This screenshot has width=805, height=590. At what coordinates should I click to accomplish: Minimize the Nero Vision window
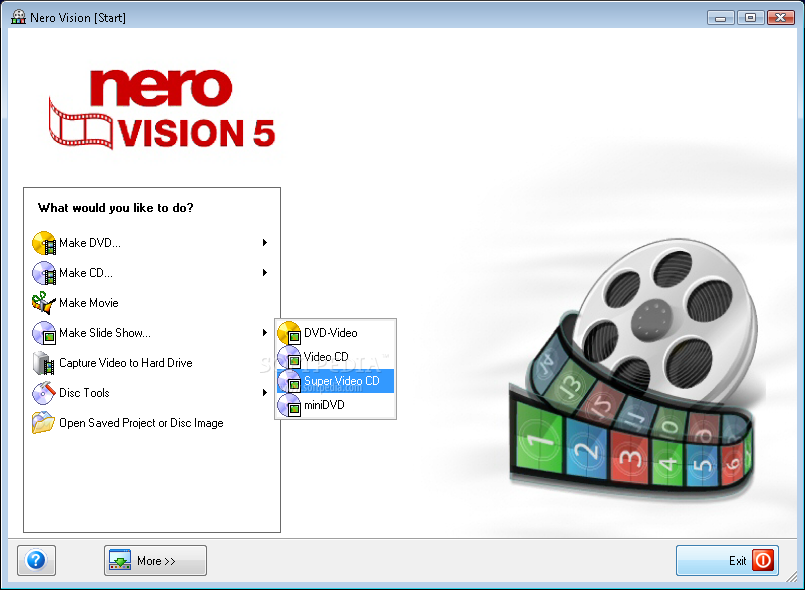click(721, 18)
